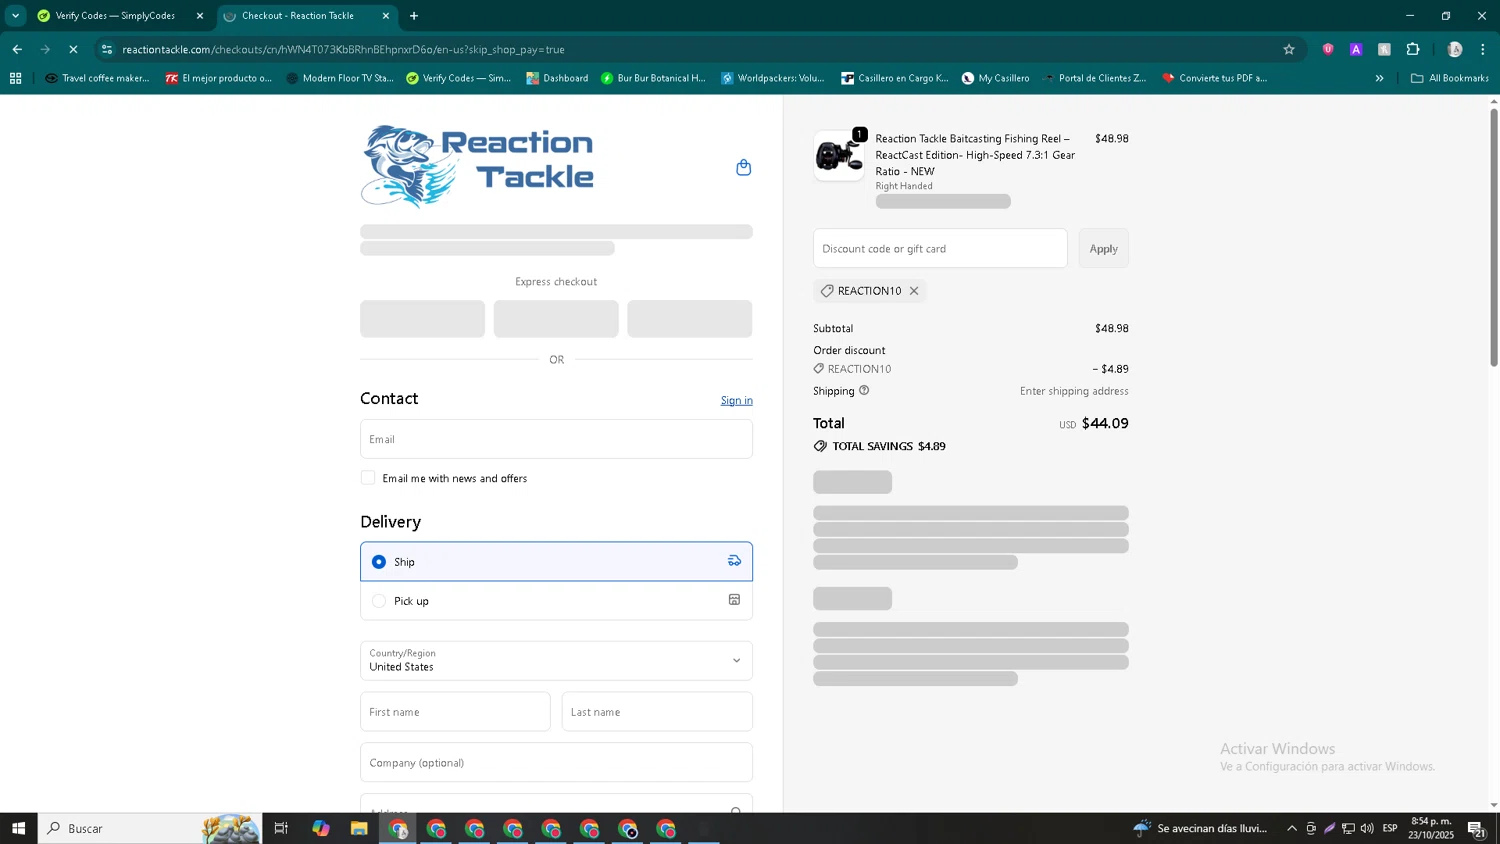Open the tab search dropdown arrow
The image size is (1500, 844).
point(15,16)
